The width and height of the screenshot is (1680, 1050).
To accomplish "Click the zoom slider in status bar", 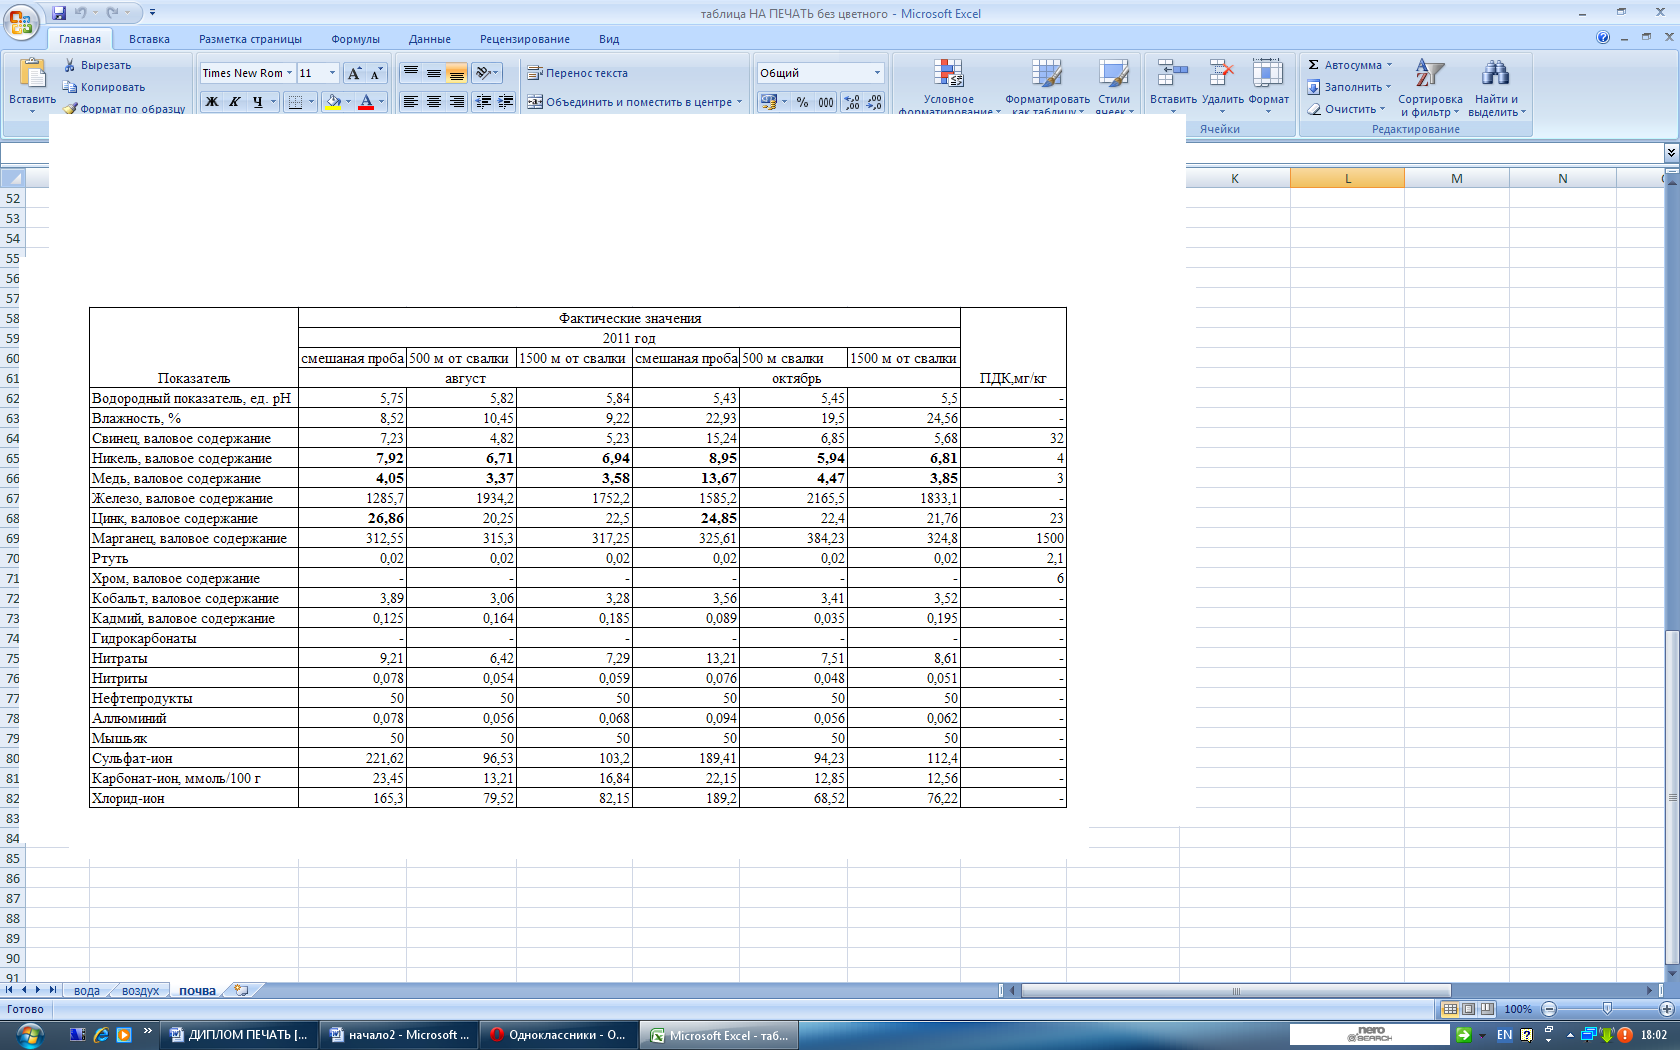I will click(x=1607, y=1009).
